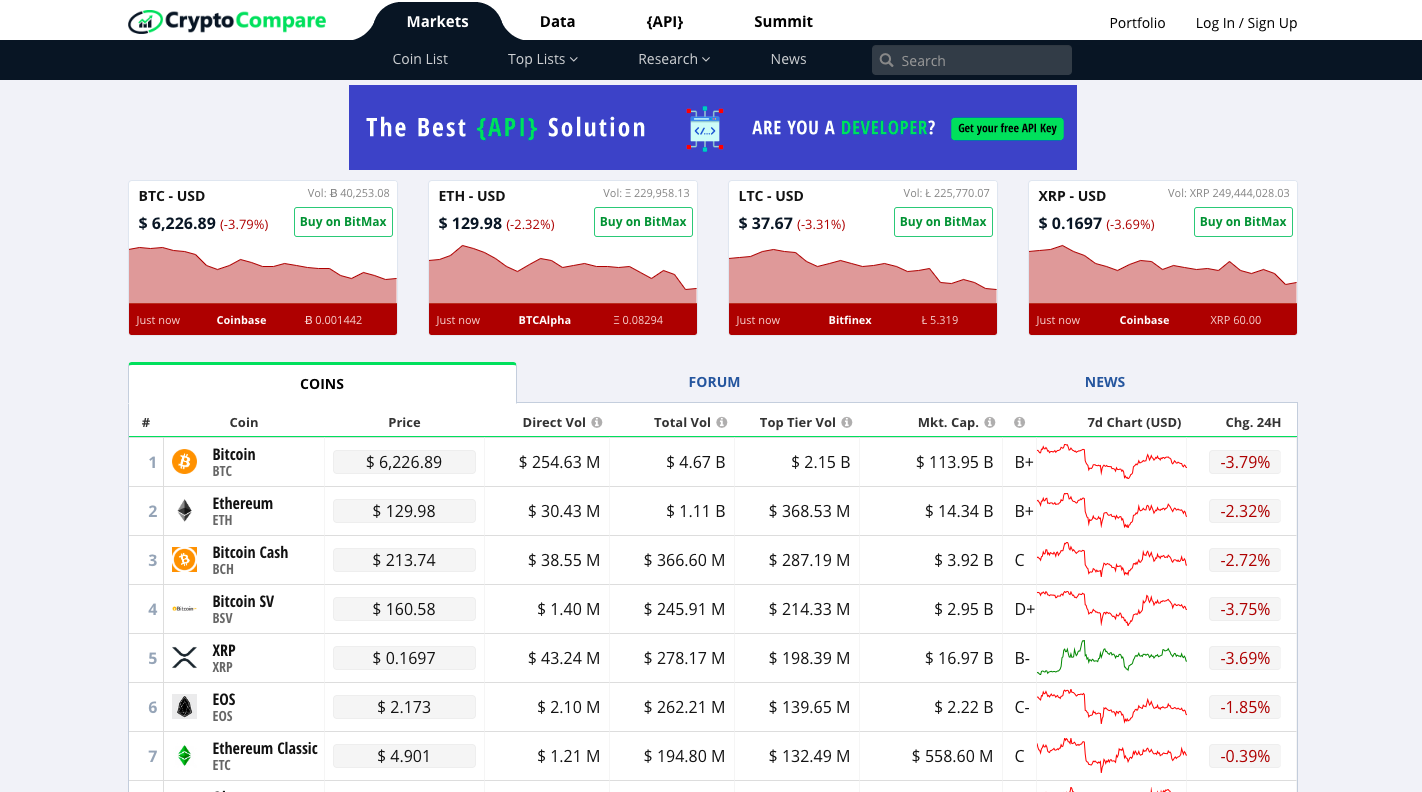Click Buy on BitMax for BTC - USD
The width and height of the screenshot is (1422, 792).
coord(343,222)
